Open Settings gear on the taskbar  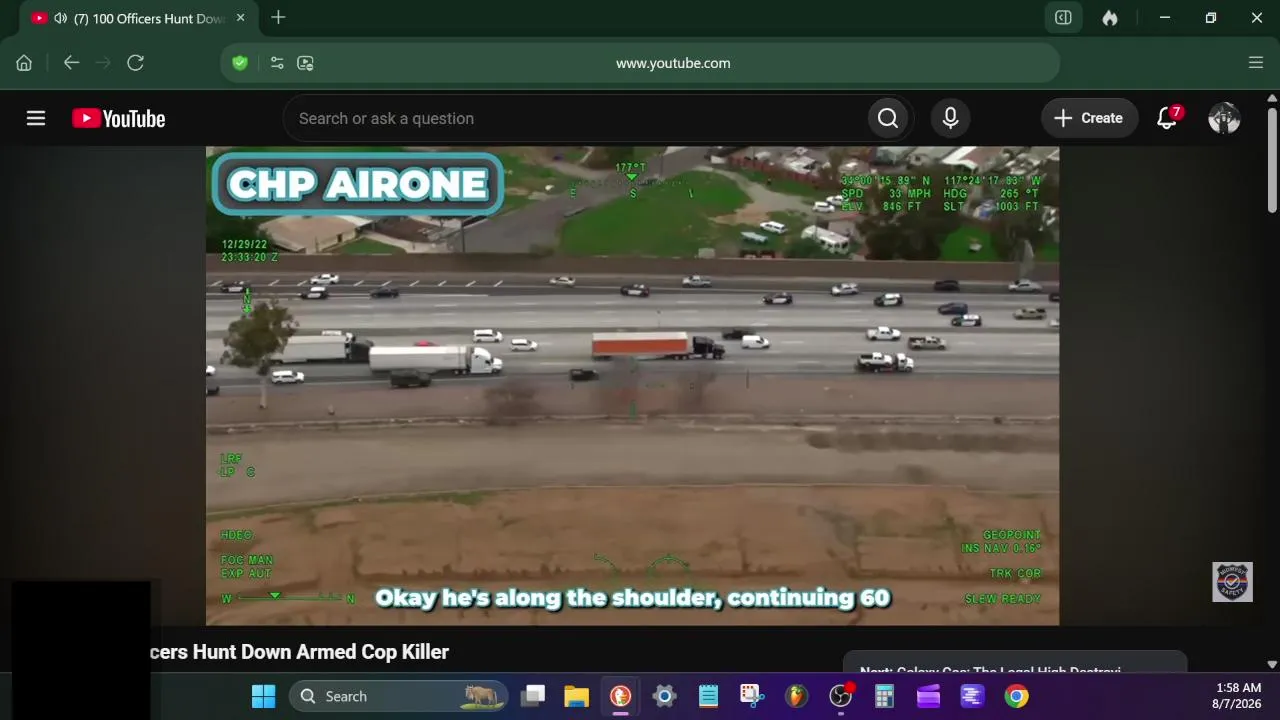[664, 696]
